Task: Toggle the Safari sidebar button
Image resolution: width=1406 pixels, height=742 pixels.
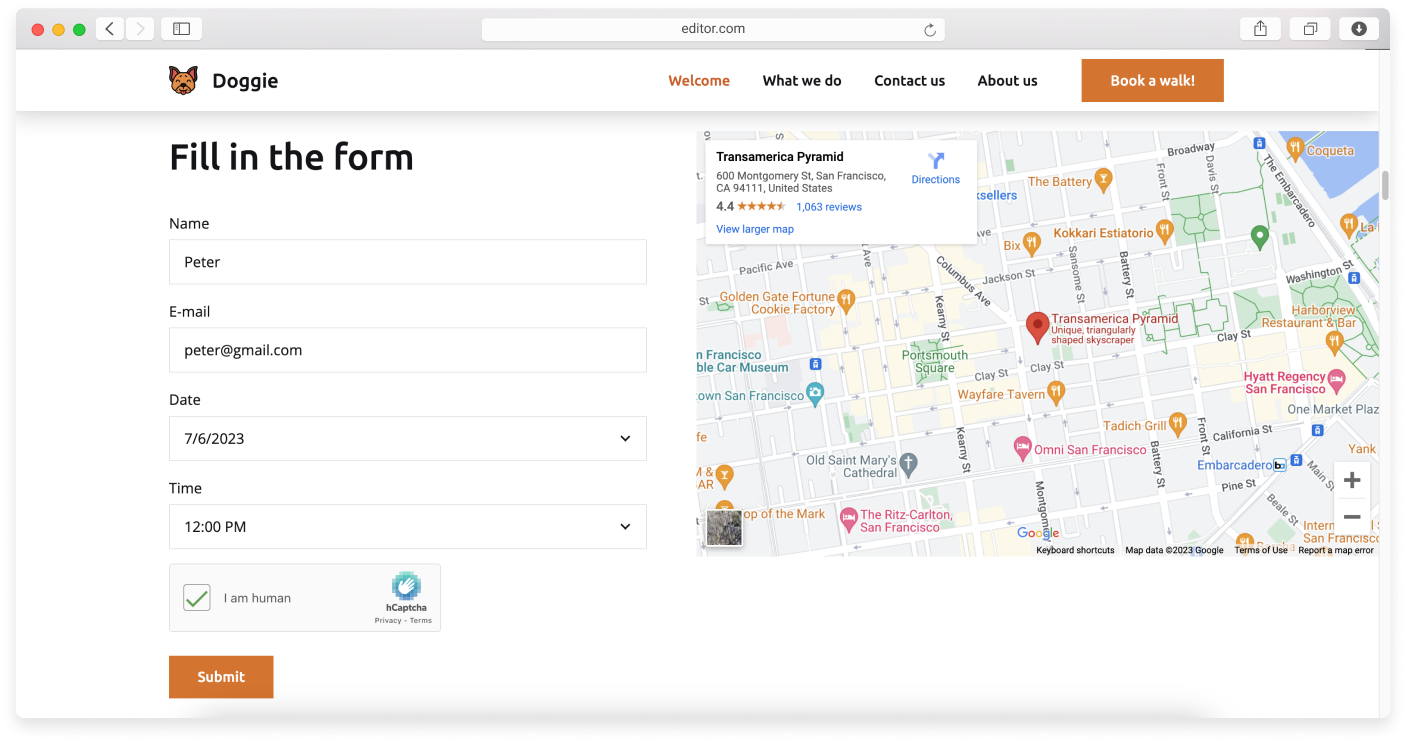Action: [x=181, y=29]
